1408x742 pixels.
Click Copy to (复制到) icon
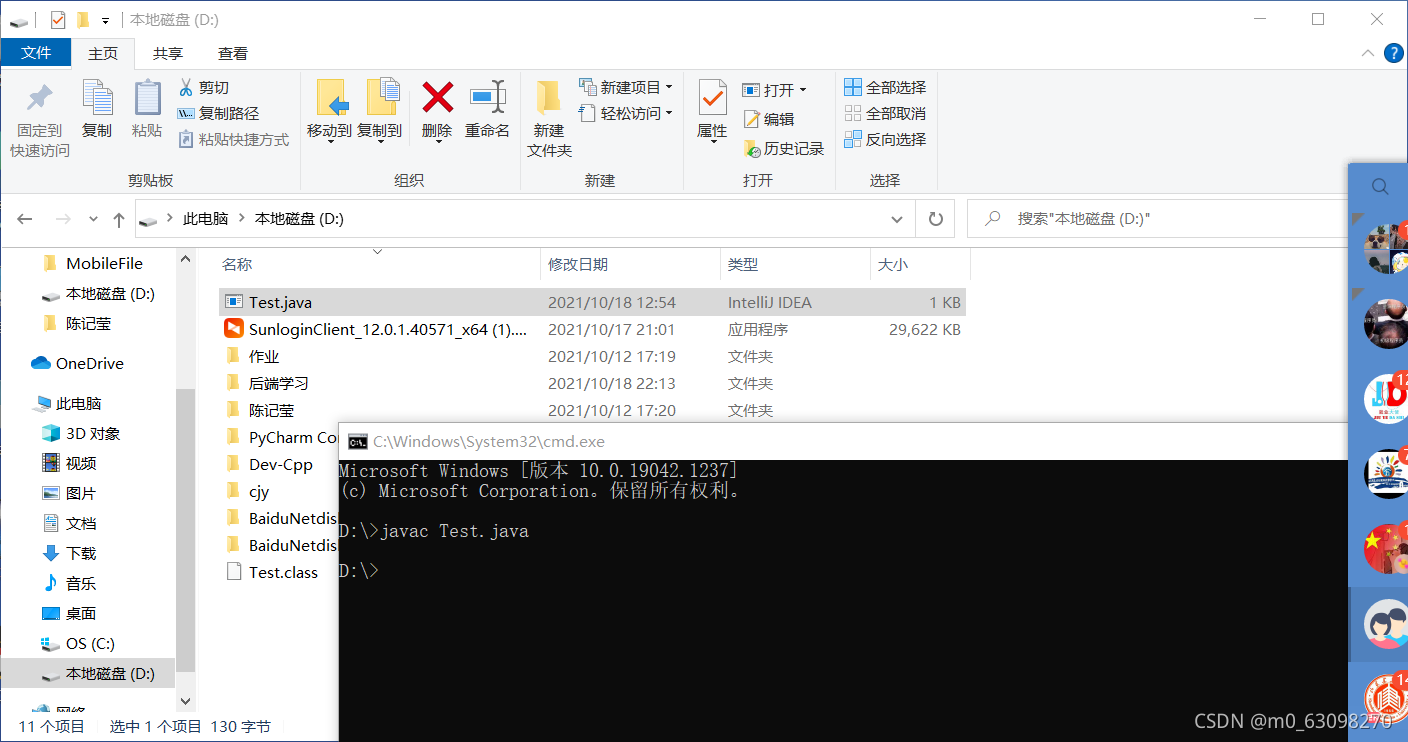pyautogui.click(x=382, y=98)
